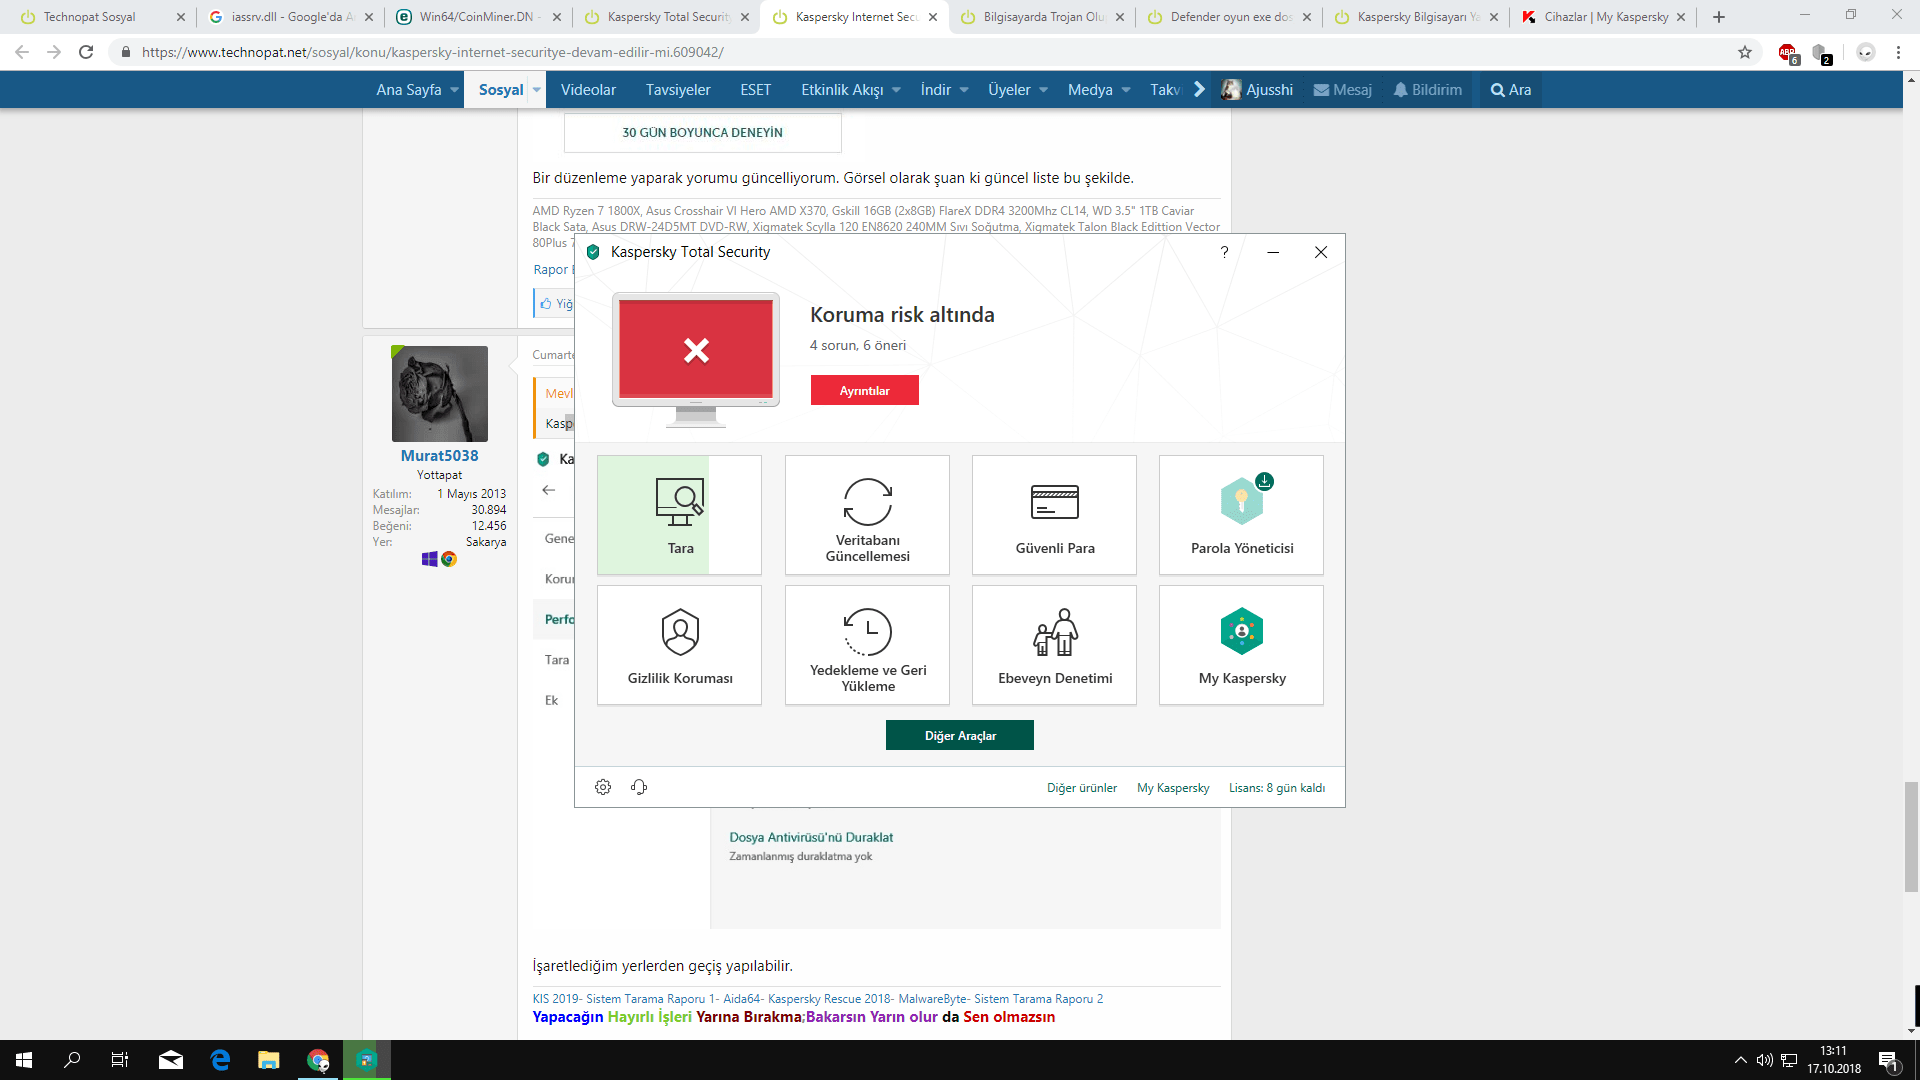The height and width of the screenshot is (1080, 1920).
Task: Open the Gizlilik Koruması tile
Action: tap(679, 645)
